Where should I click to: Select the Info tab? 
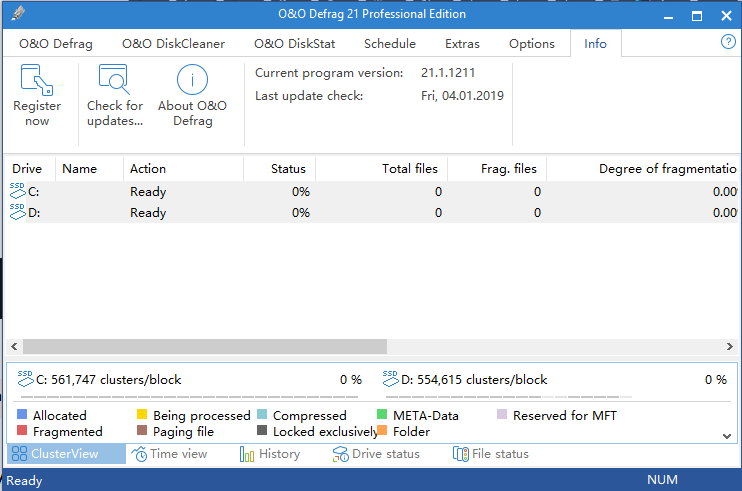point(595,44)
